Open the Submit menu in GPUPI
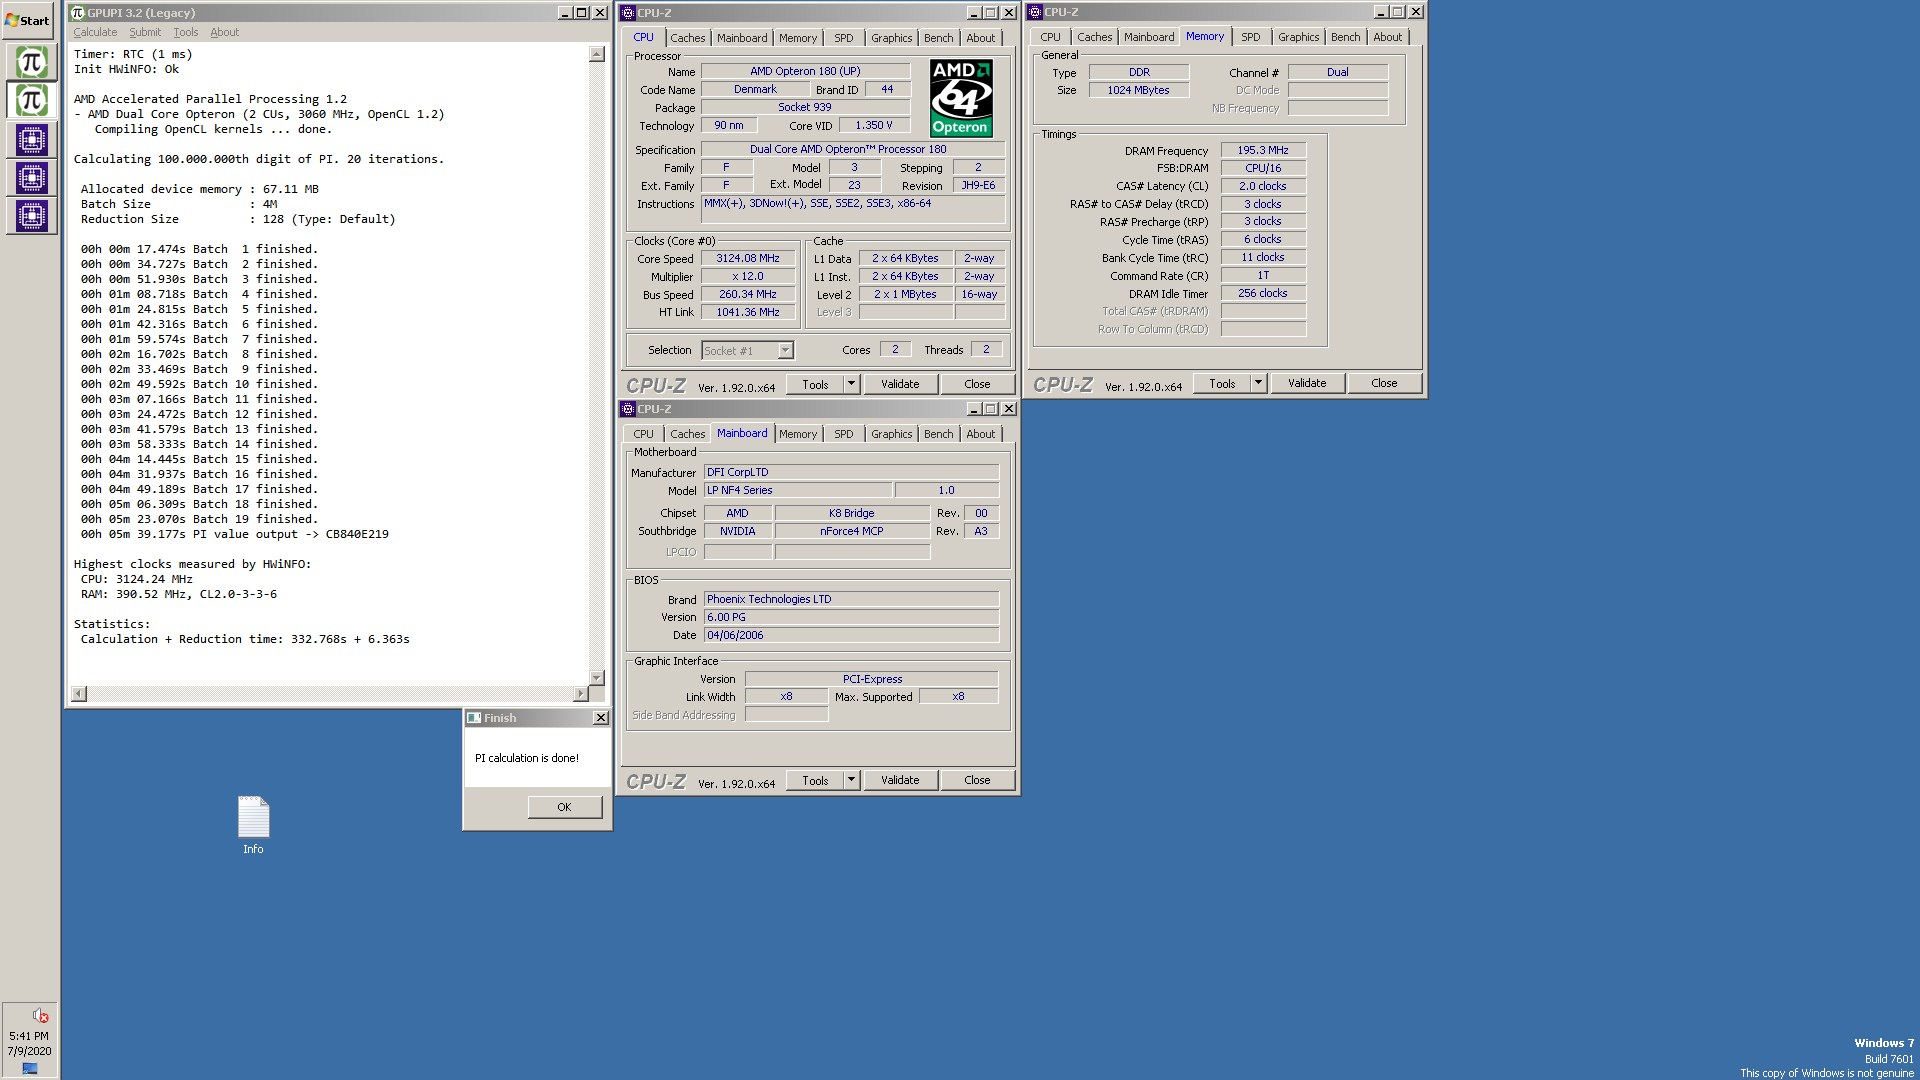The image size is (1920, 1080). (x=145, y=32)
